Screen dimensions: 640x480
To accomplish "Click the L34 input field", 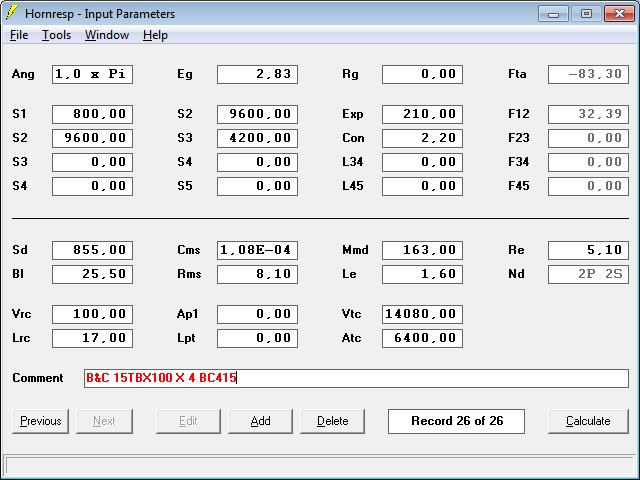I will tap(422, 162).
